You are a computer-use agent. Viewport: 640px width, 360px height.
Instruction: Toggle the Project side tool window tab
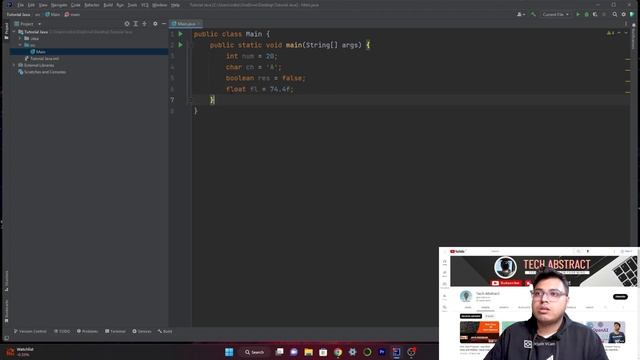point(6,31)
